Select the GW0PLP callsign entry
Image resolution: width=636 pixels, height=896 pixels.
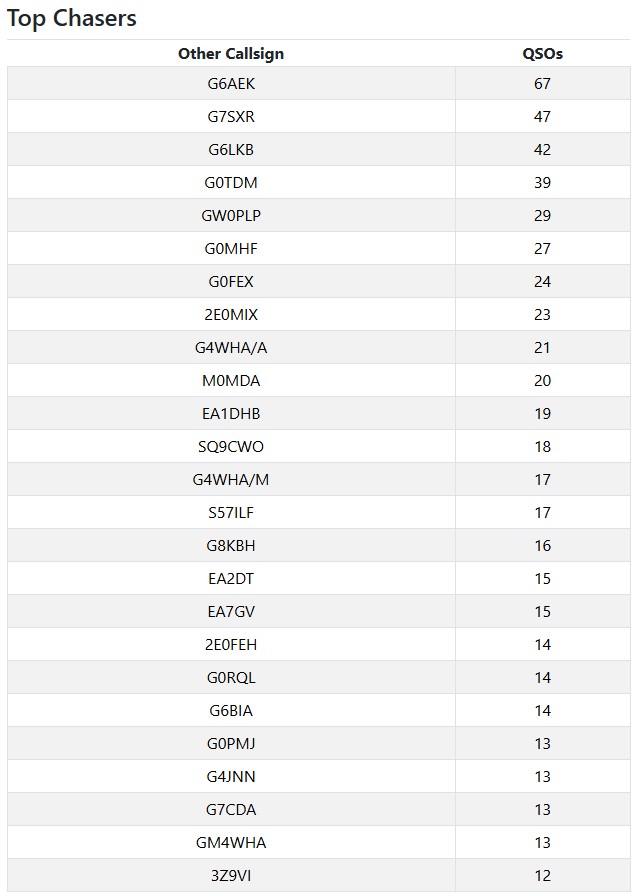[231, 216]
